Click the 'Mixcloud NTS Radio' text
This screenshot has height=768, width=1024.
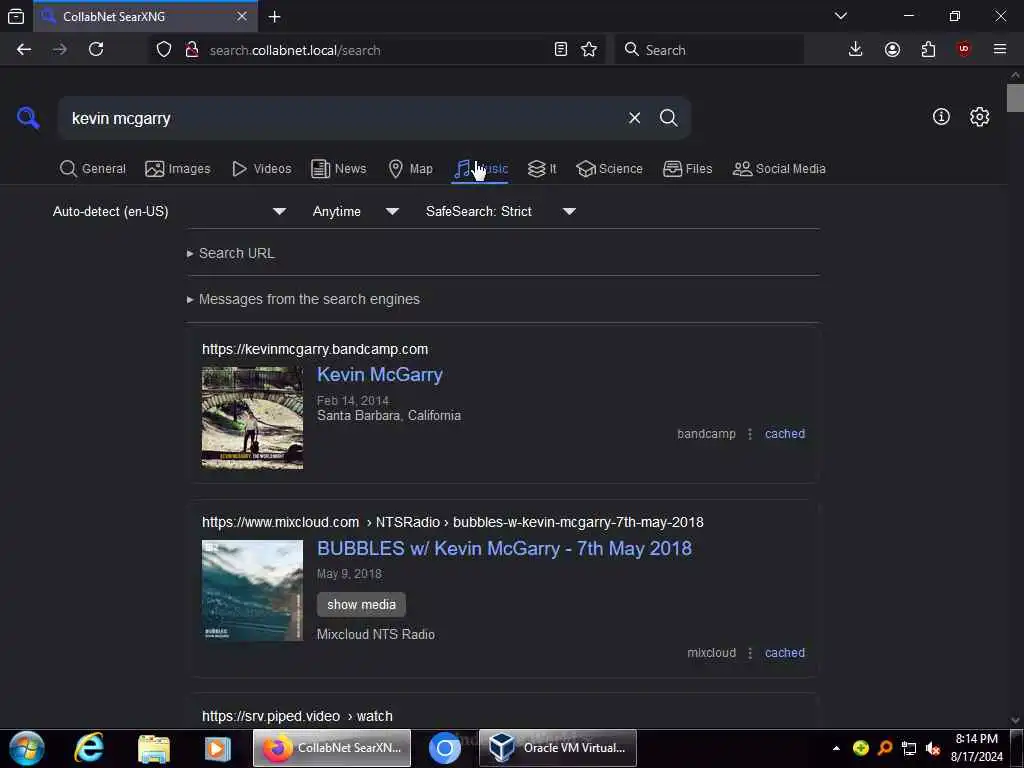pyautogui.click(x=376, y=635)
